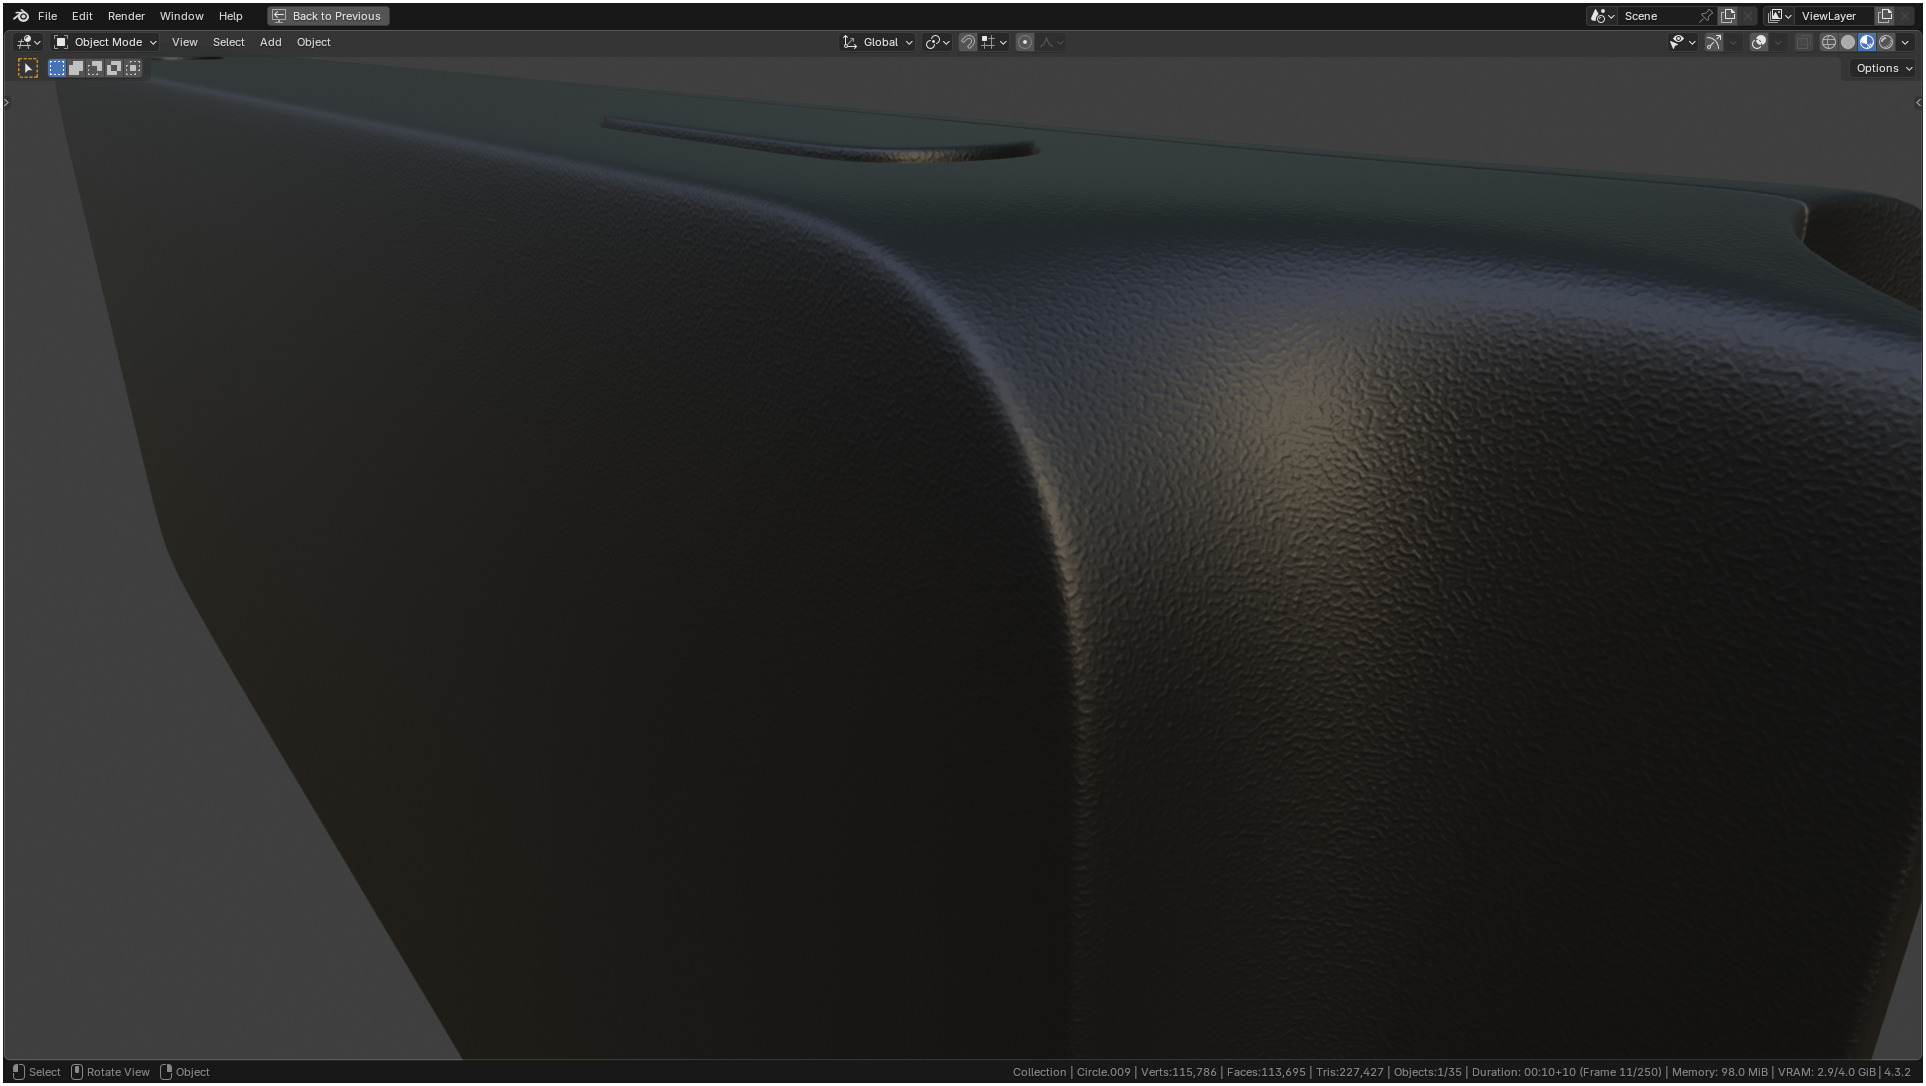This screenshot has height=1086, width=1926.
Task: Choose extend selection mode icon
Action: 76,68
